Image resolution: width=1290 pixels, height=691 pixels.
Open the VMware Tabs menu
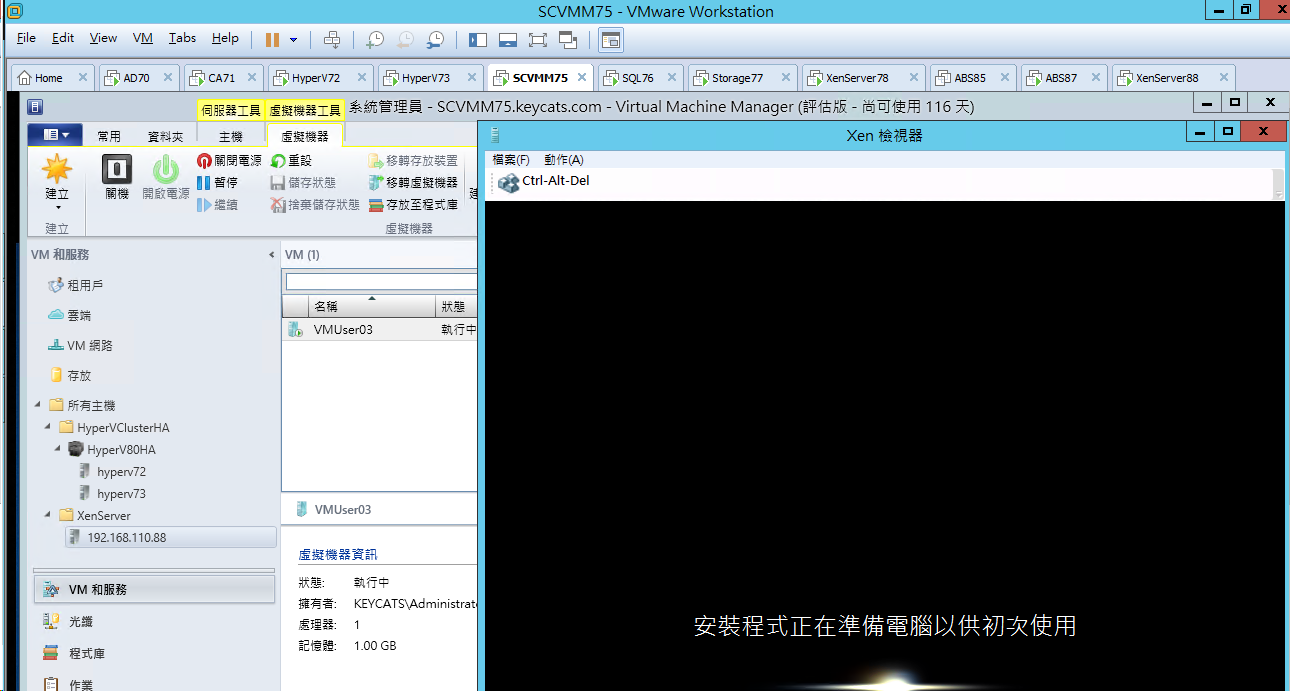[x=182, y=38]
